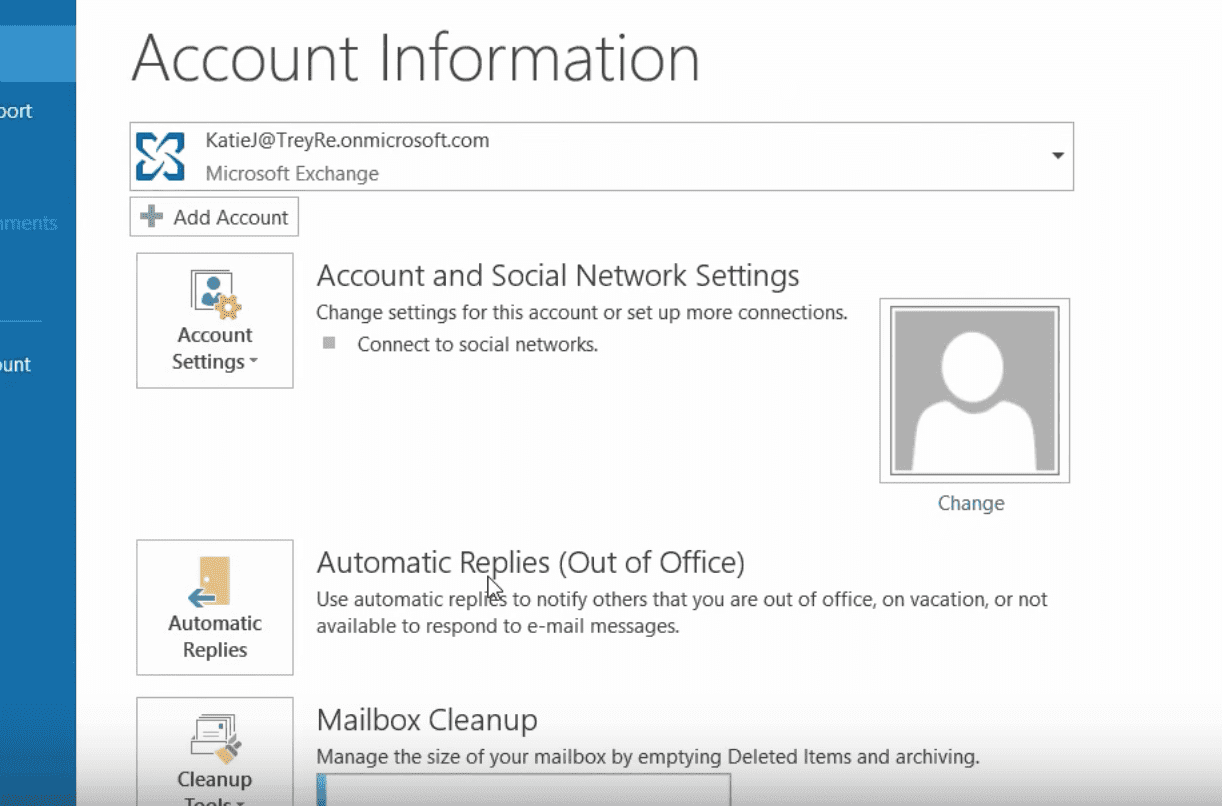
Task: Select the highlighted Info sidebar tab
Action: click(37, 54)
